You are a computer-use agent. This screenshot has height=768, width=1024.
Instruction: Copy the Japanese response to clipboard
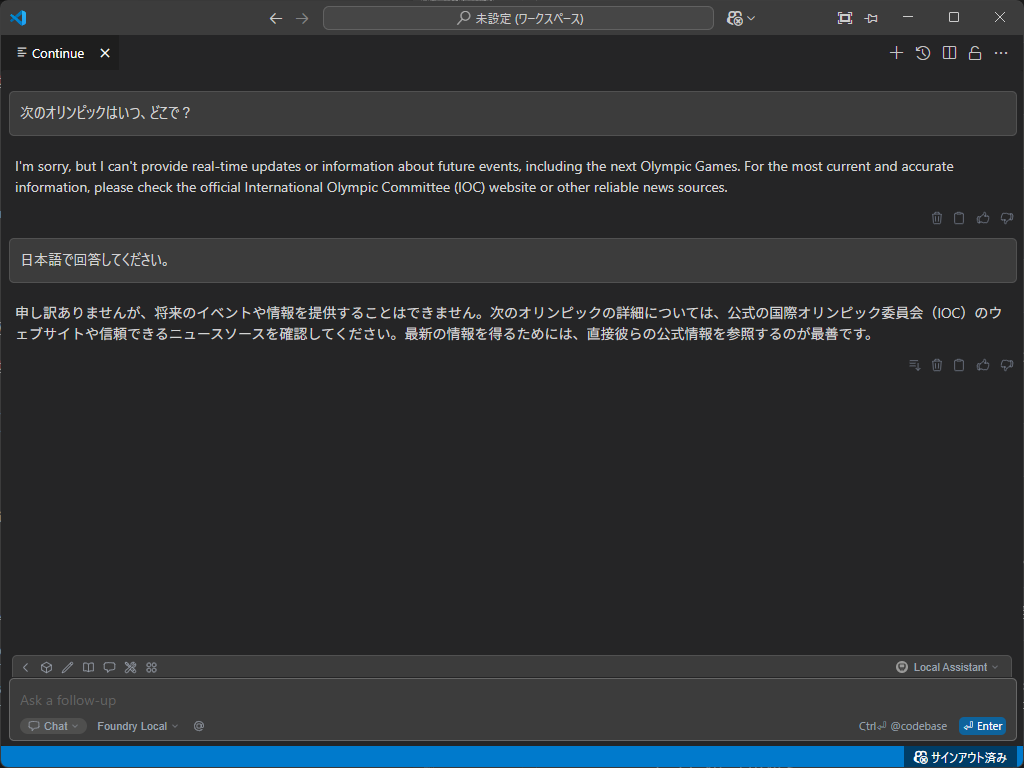point(959,365)
